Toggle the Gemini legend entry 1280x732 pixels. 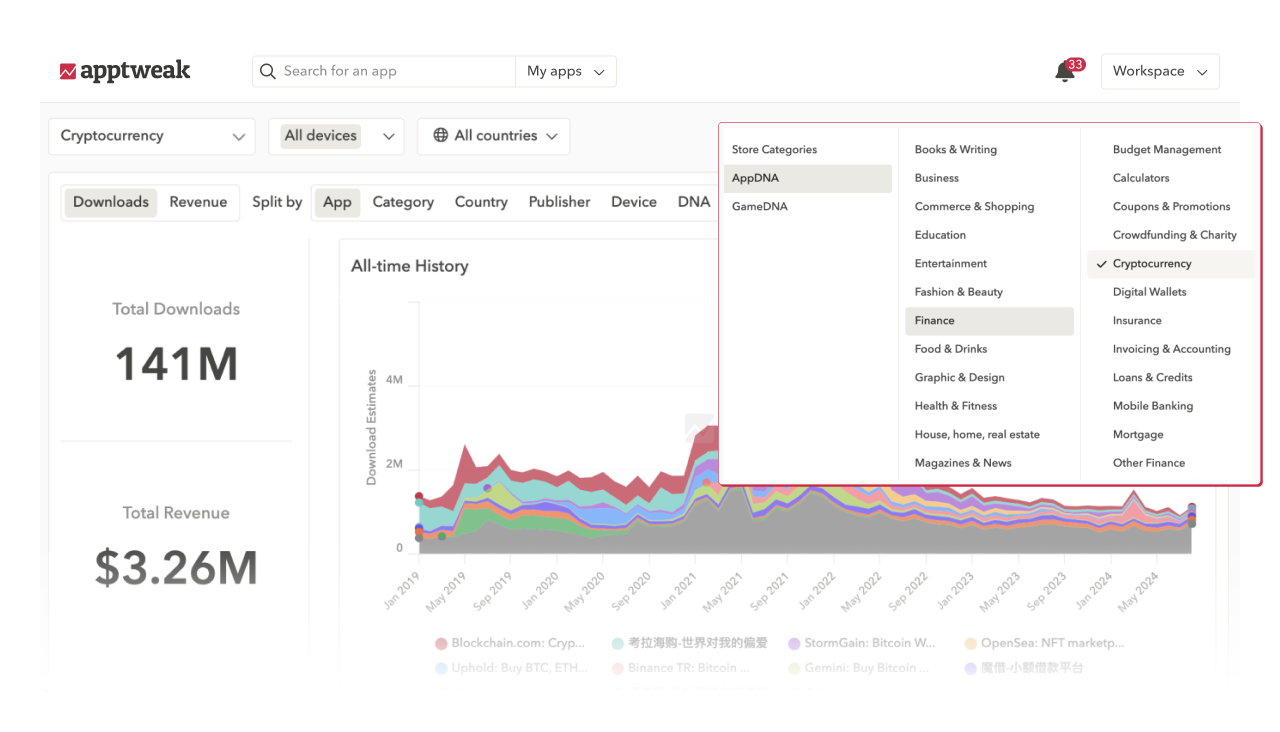[x=858, y=668]
